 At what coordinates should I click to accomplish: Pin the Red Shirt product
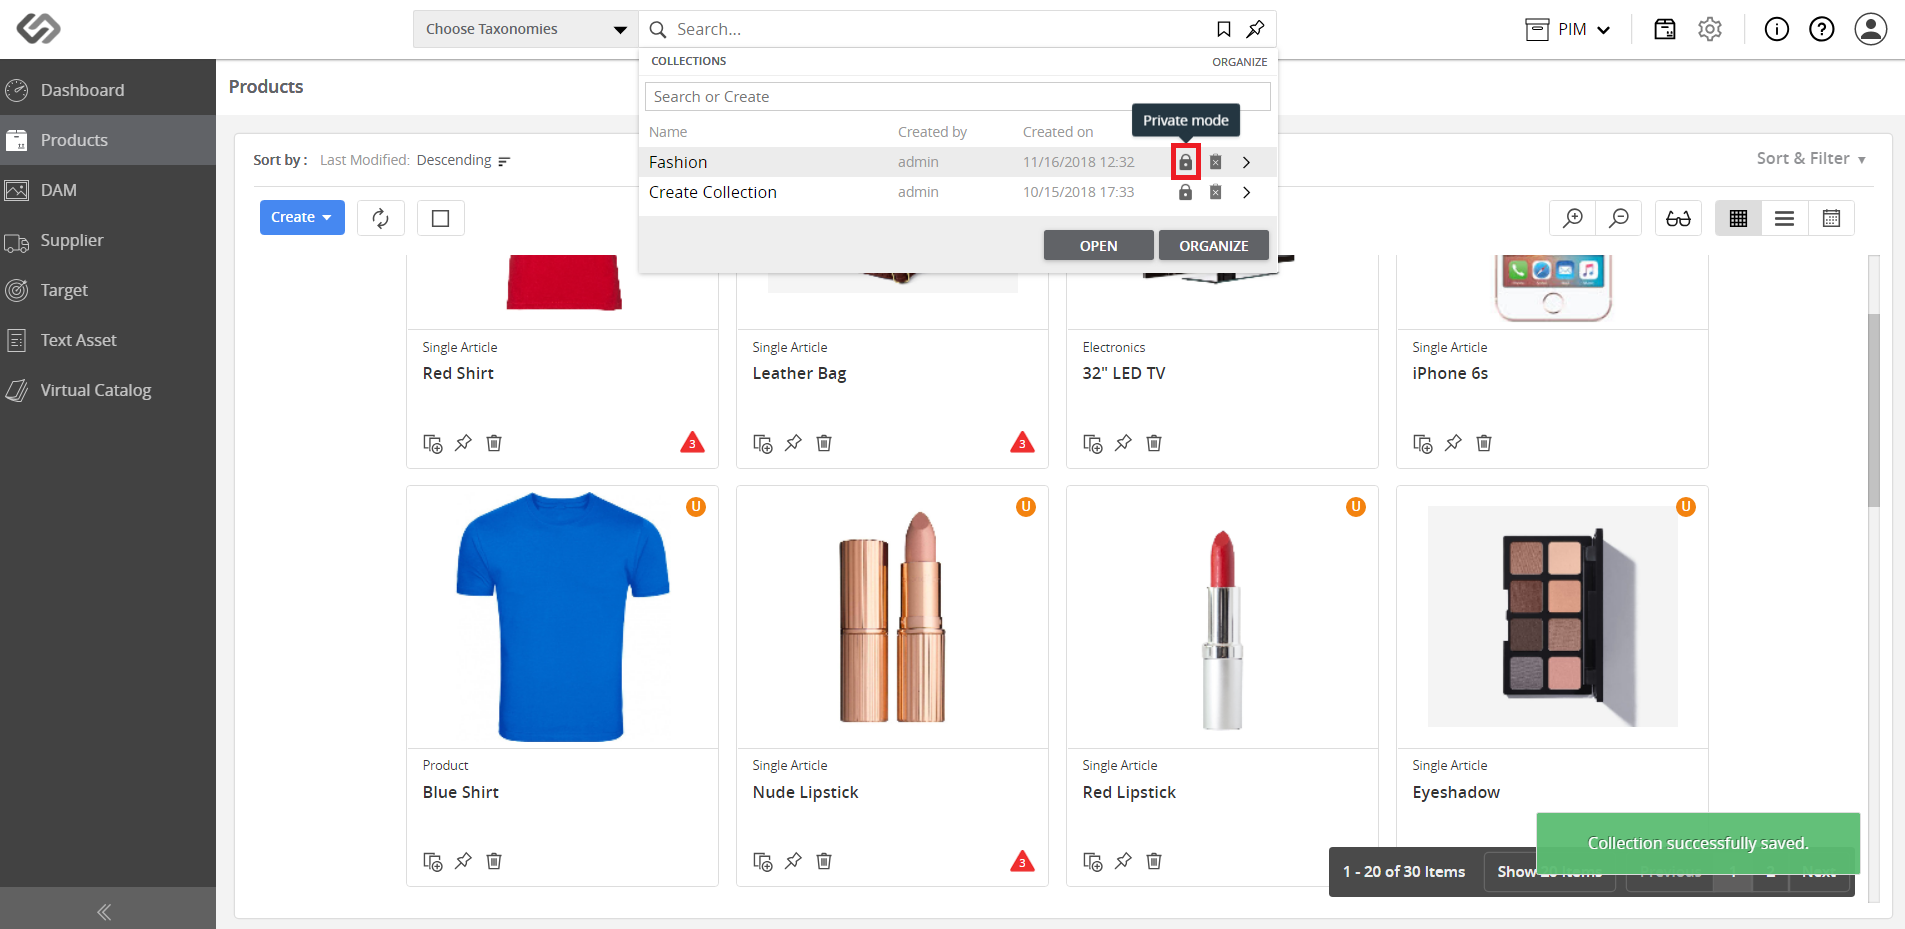(x=463, y=442)
